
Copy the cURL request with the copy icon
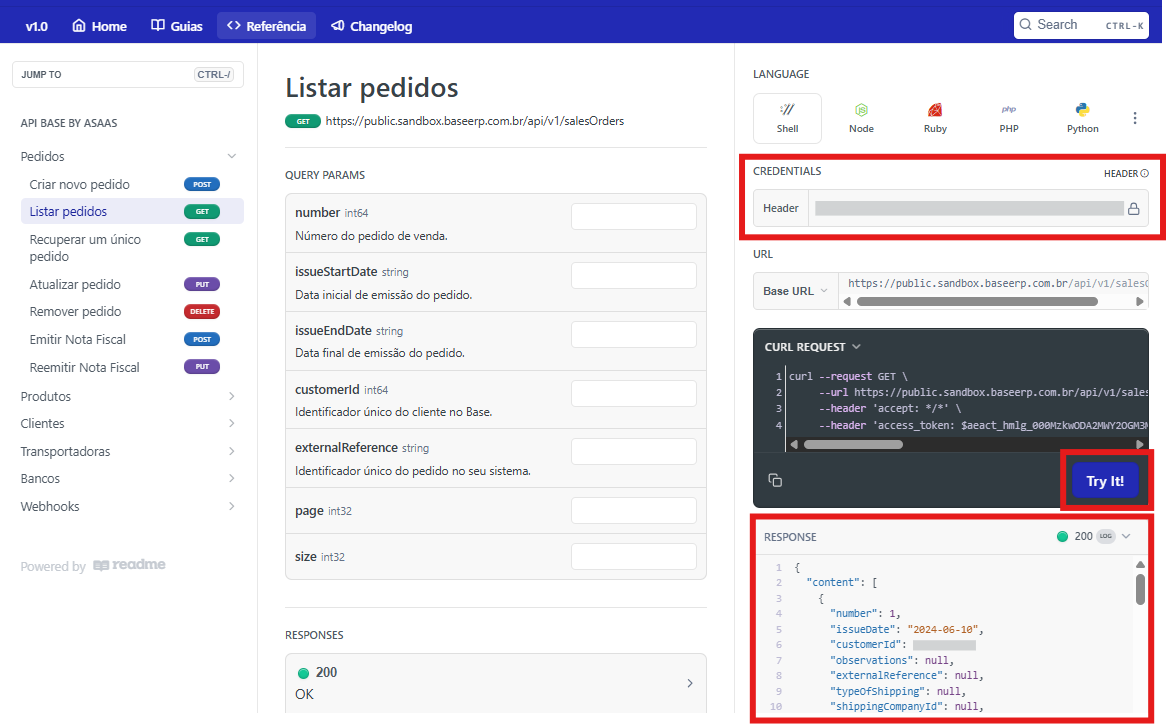click(775, 480)
